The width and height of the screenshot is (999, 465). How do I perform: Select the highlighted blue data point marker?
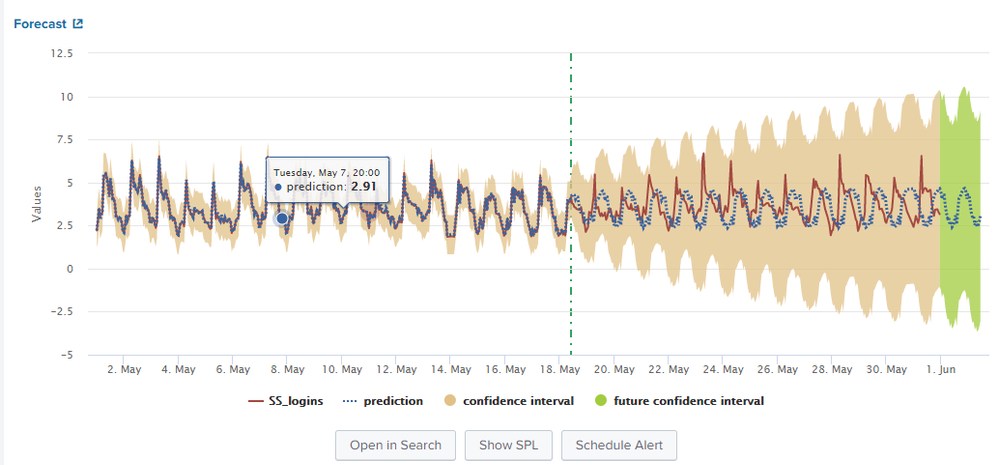pyautogui.click(x=282, y=218)
